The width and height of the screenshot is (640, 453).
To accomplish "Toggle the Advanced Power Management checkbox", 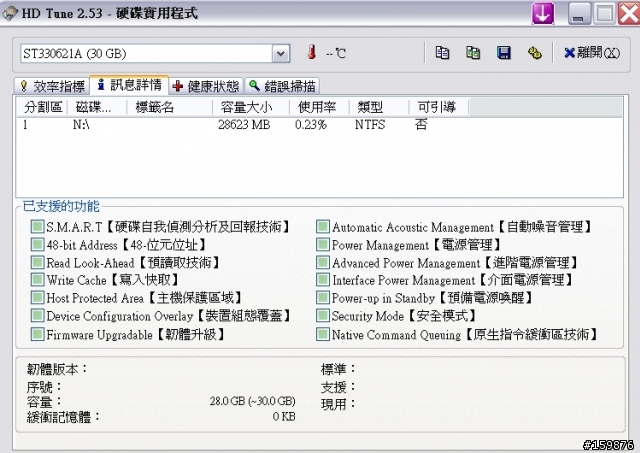I will click(x=323, y=262).
